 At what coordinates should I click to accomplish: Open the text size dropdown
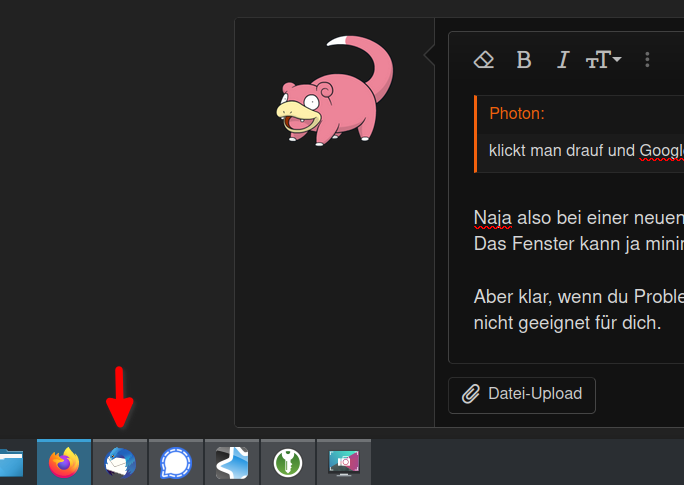pos(603,60)
